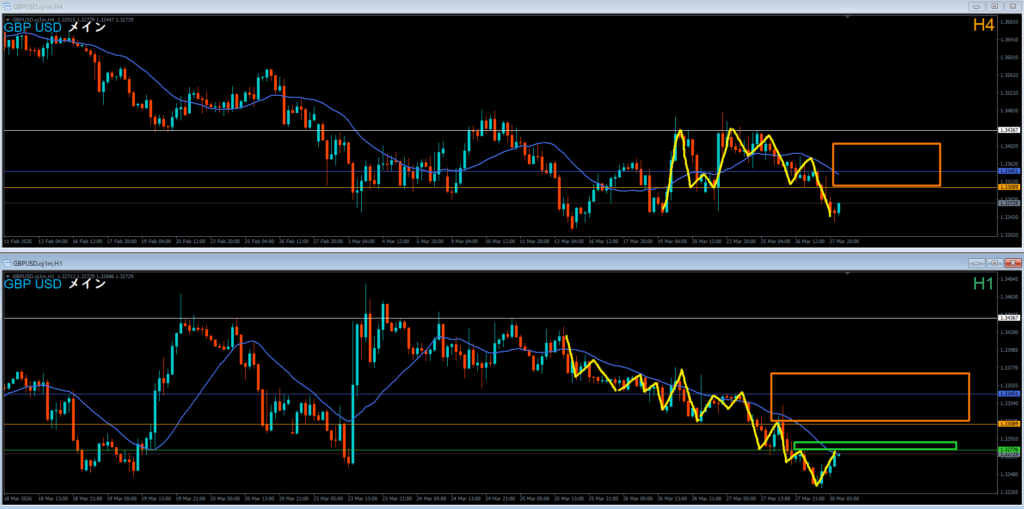Click the 27 Mar 20:00 date on the H4 time axis
1024x509 pixels.
pyautogui.click(x=844, y=241)
